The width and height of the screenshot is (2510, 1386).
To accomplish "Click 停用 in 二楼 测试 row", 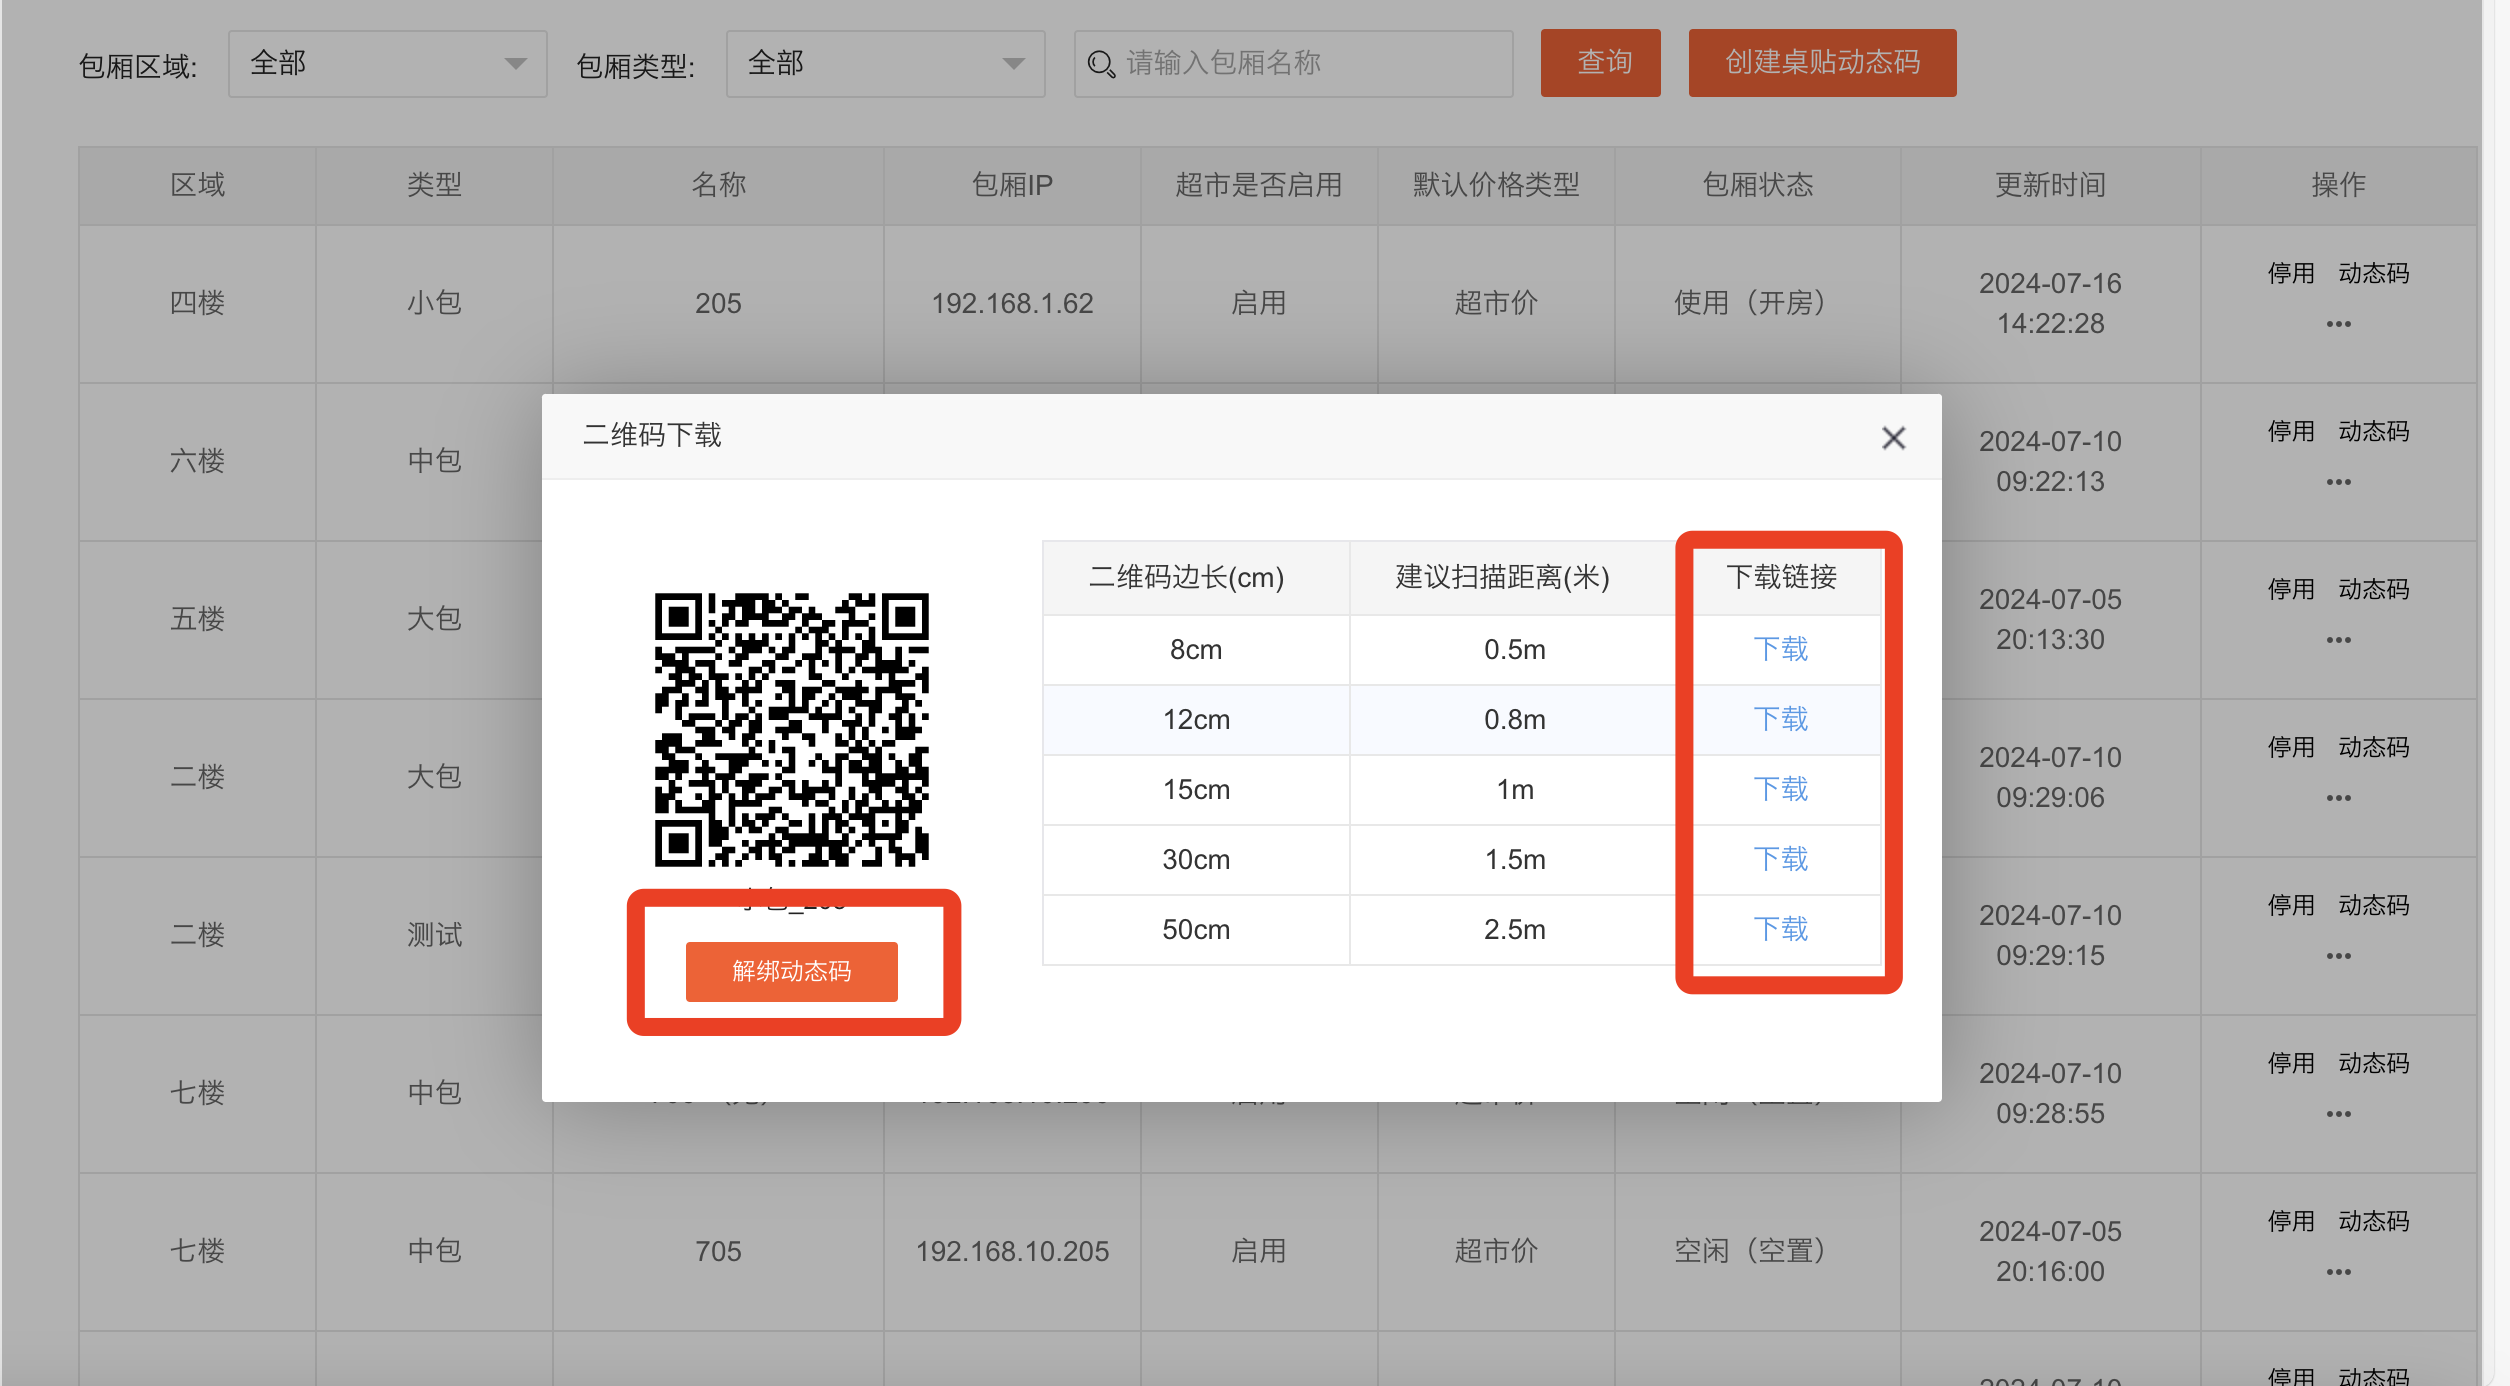I will [x=2291, y=905].
